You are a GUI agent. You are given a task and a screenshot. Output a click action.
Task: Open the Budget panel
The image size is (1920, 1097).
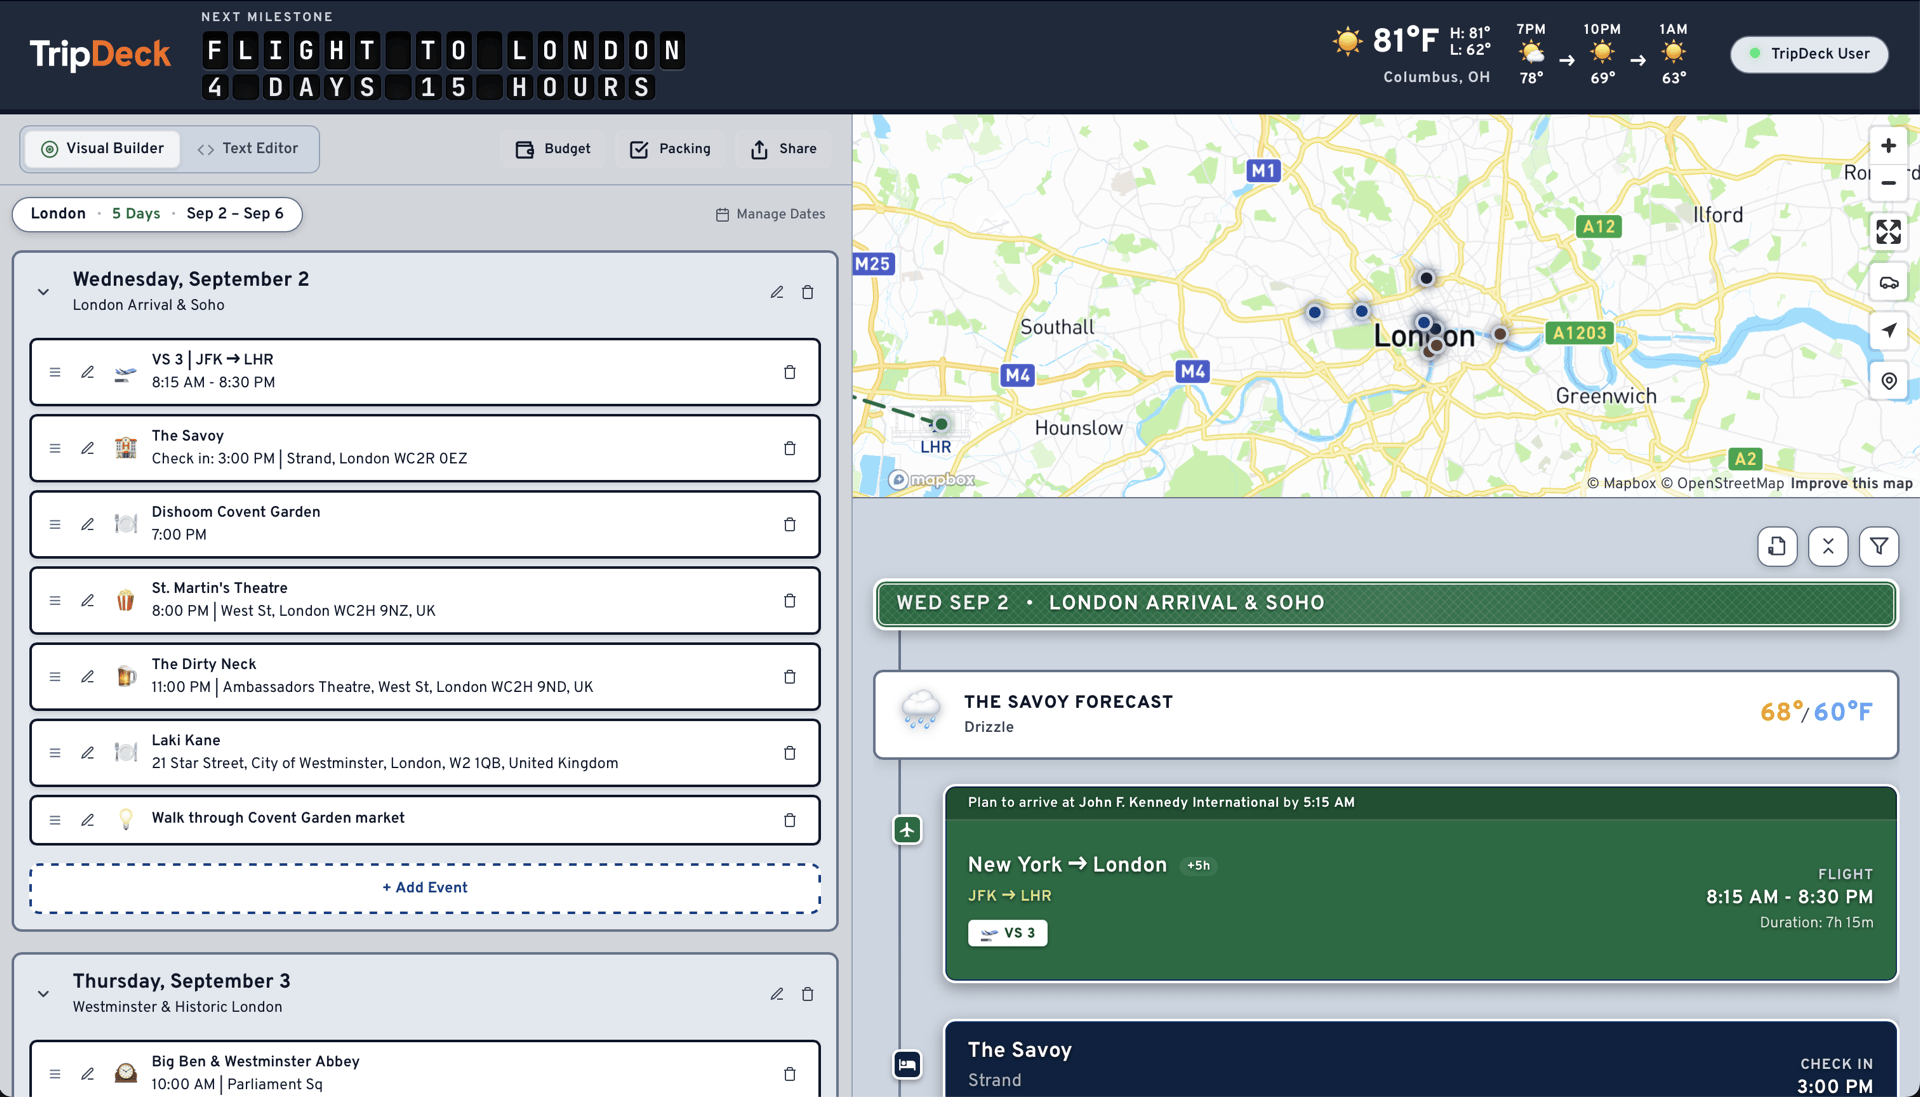point(553,149)
